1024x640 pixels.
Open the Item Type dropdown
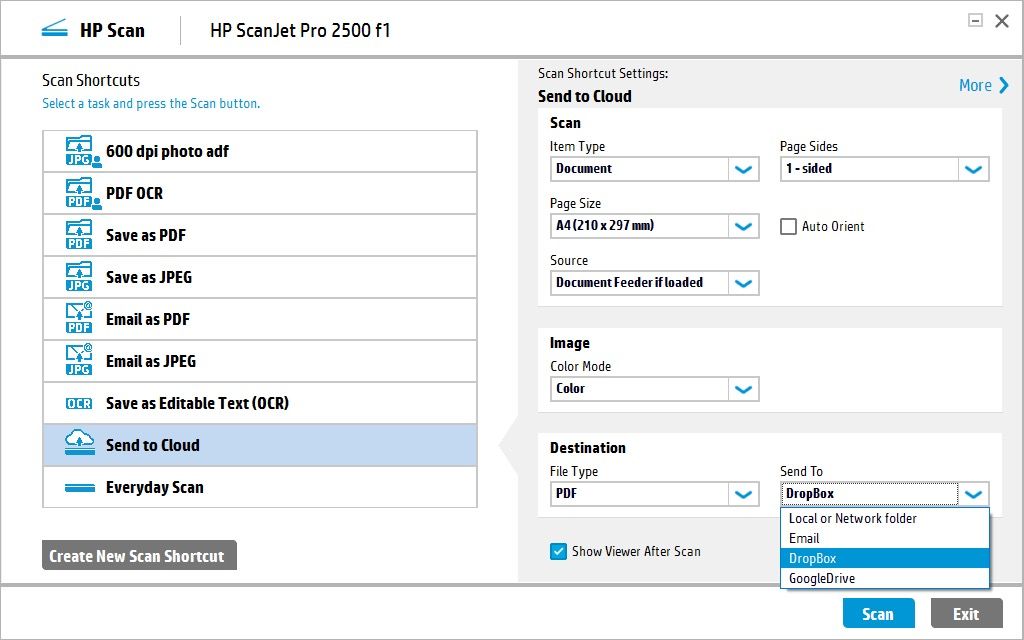pyautogui.click(x=743, y=169)
